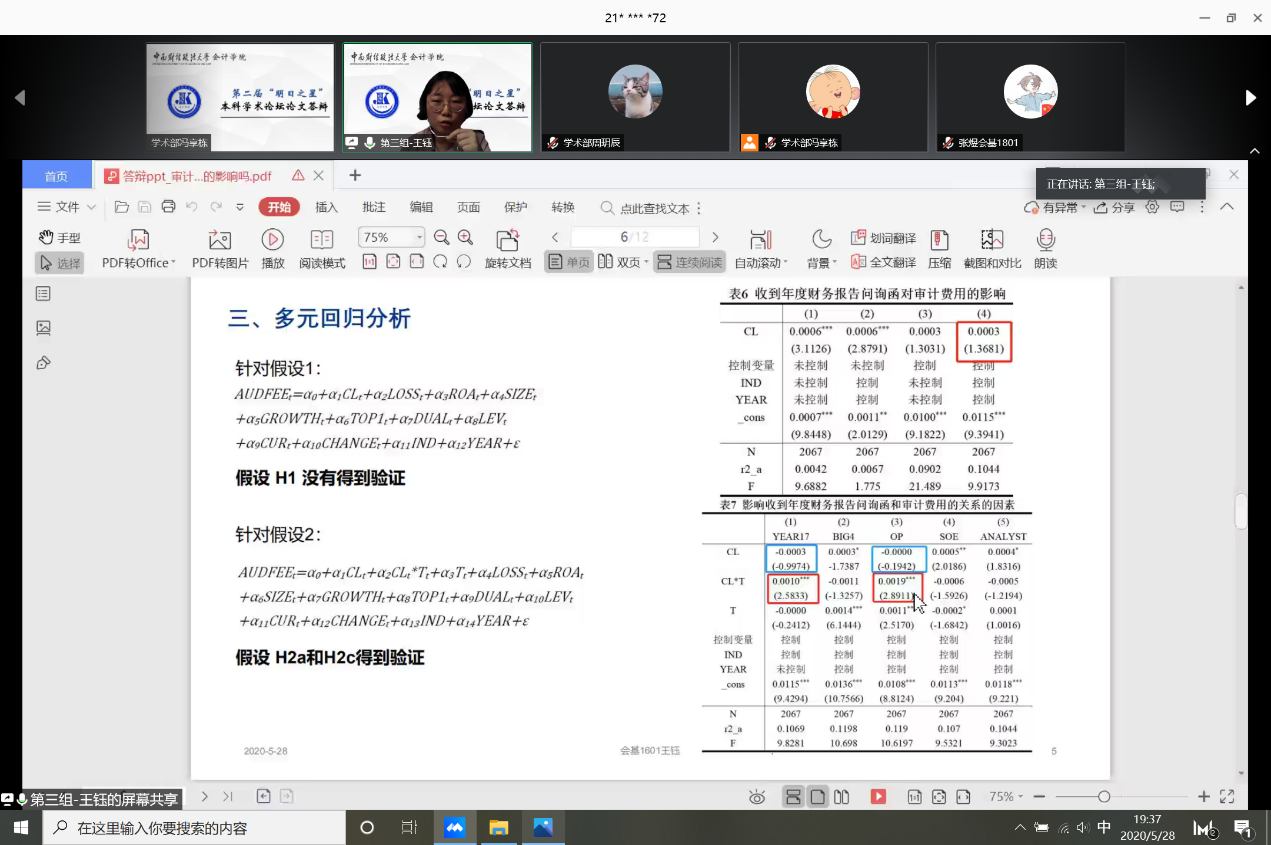Toggle single page (单页) view
Viewport: 1271px width, 845px height.
568,262
